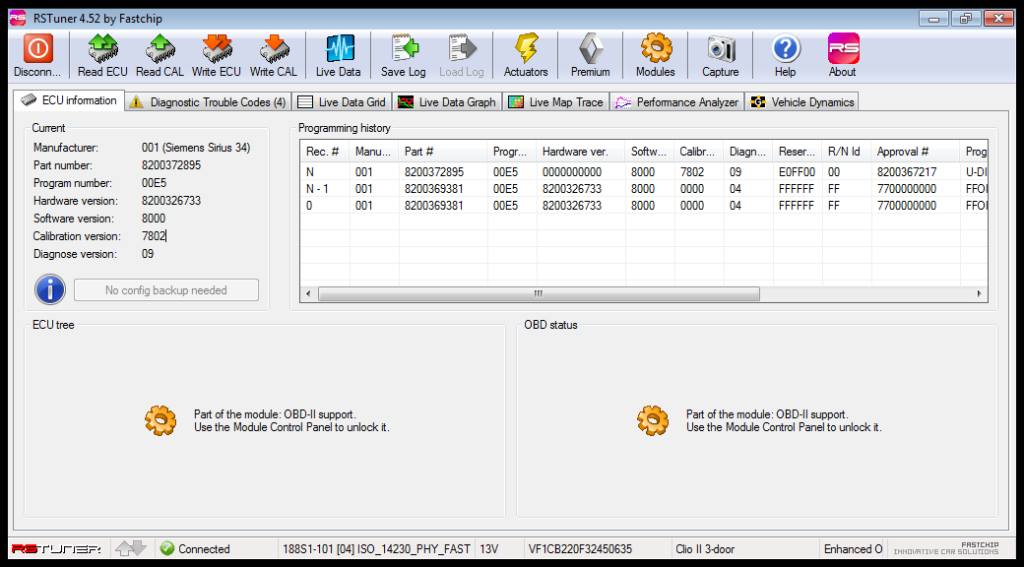Open the Live Data Graph tab

click(447, 102)
